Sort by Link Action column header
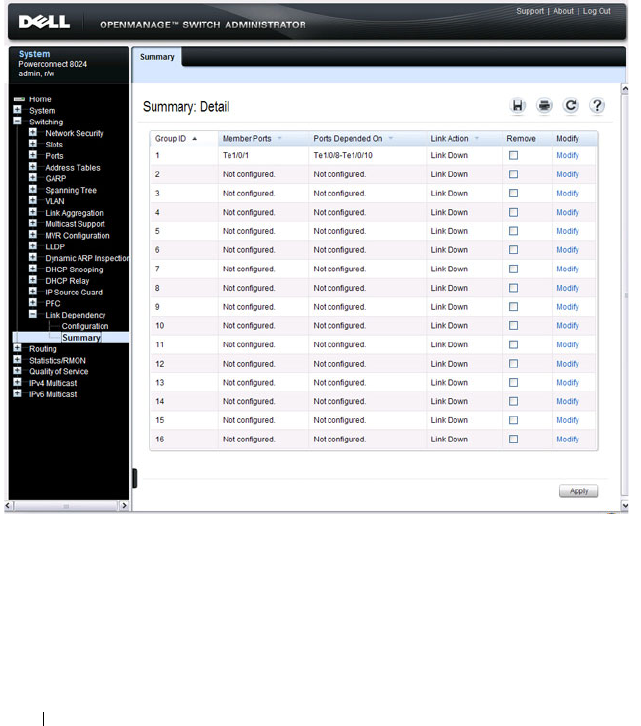Screen dimensions: 641x726 point(449,138)
